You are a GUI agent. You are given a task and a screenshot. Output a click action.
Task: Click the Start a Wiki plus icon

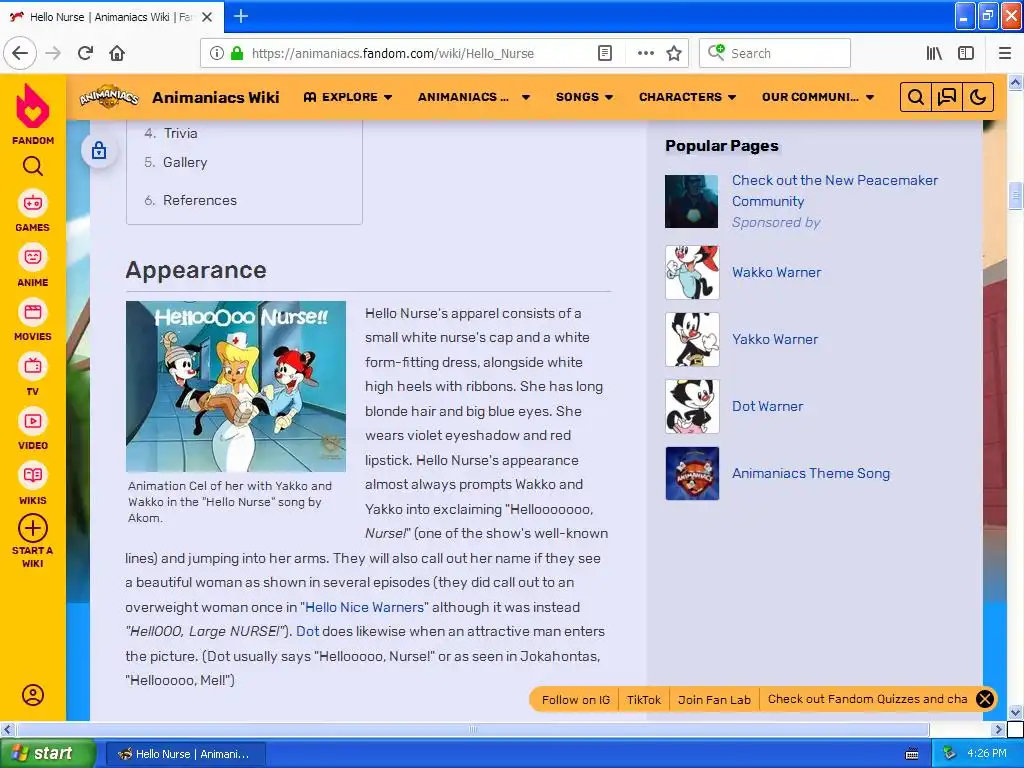[33, 528]
